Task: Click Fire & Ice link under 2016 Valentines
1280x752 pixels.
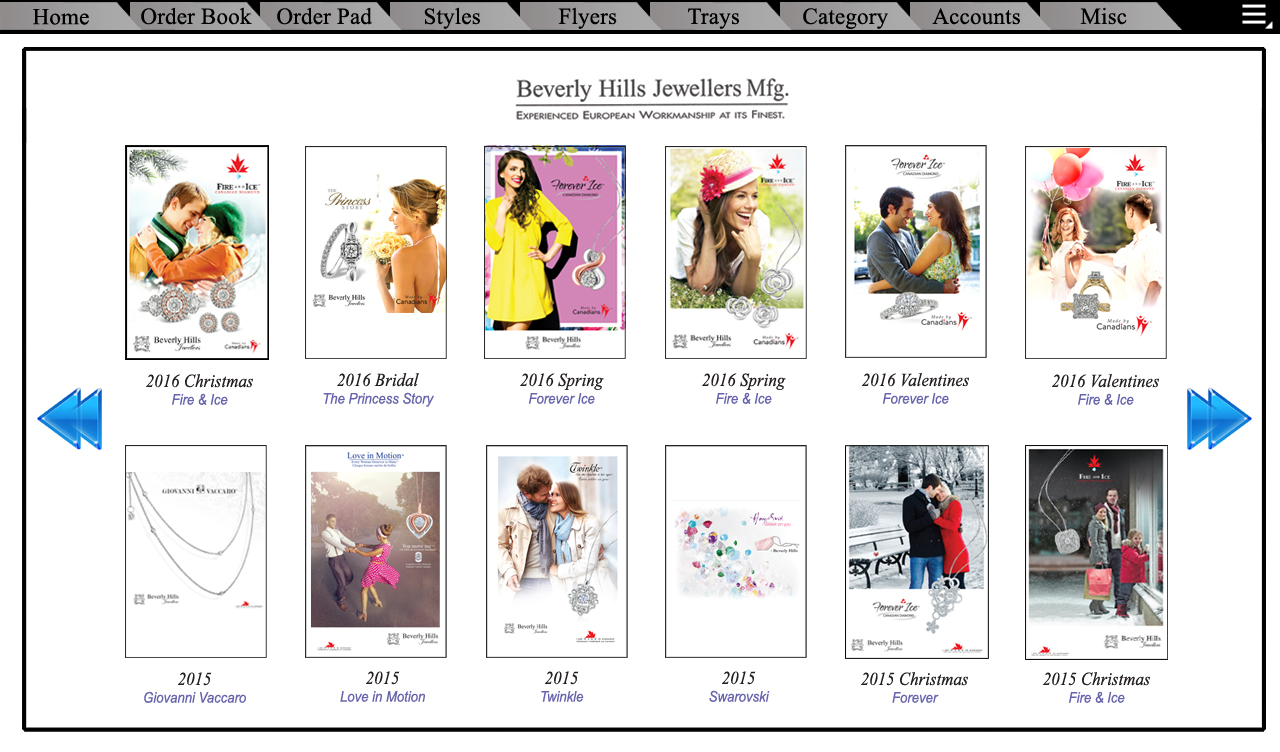Action: point(1106,400)
